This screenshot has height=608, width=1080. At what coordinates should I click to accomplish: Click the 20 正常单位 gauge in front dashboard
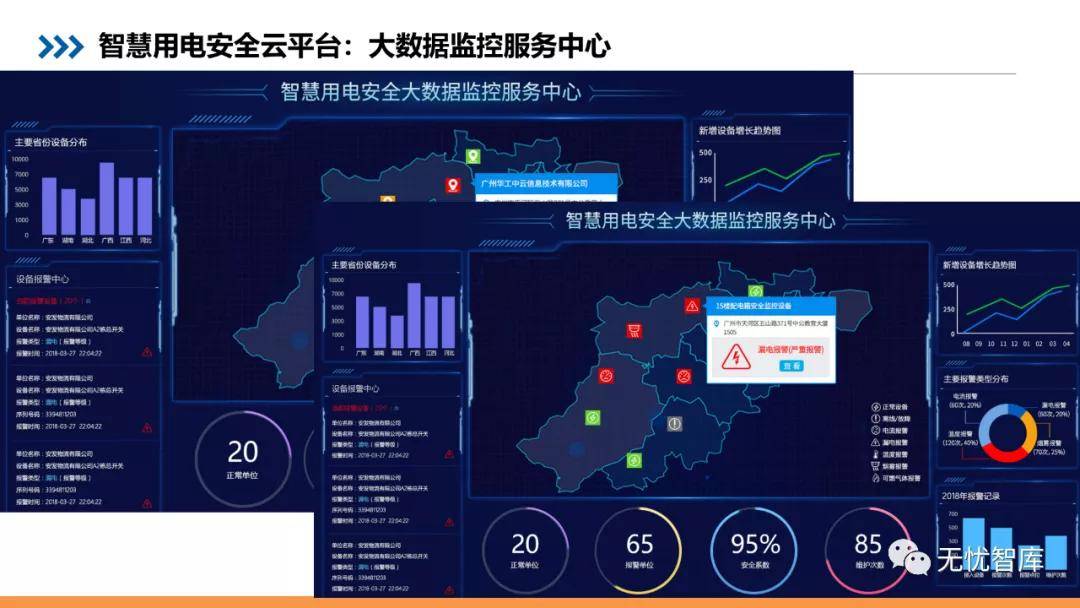pyautogui.click(x=525, y=548)
